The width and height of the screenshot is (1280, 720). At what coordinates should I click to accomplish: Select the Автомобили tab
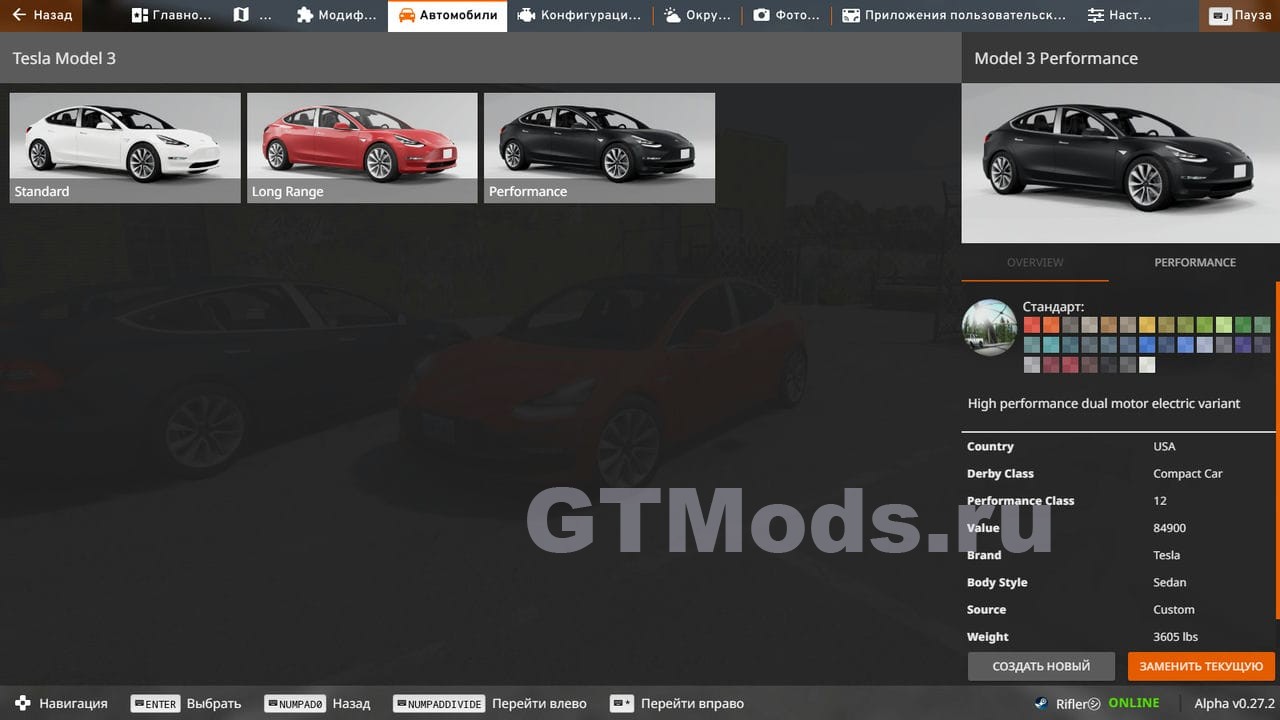tap(447, 15)
